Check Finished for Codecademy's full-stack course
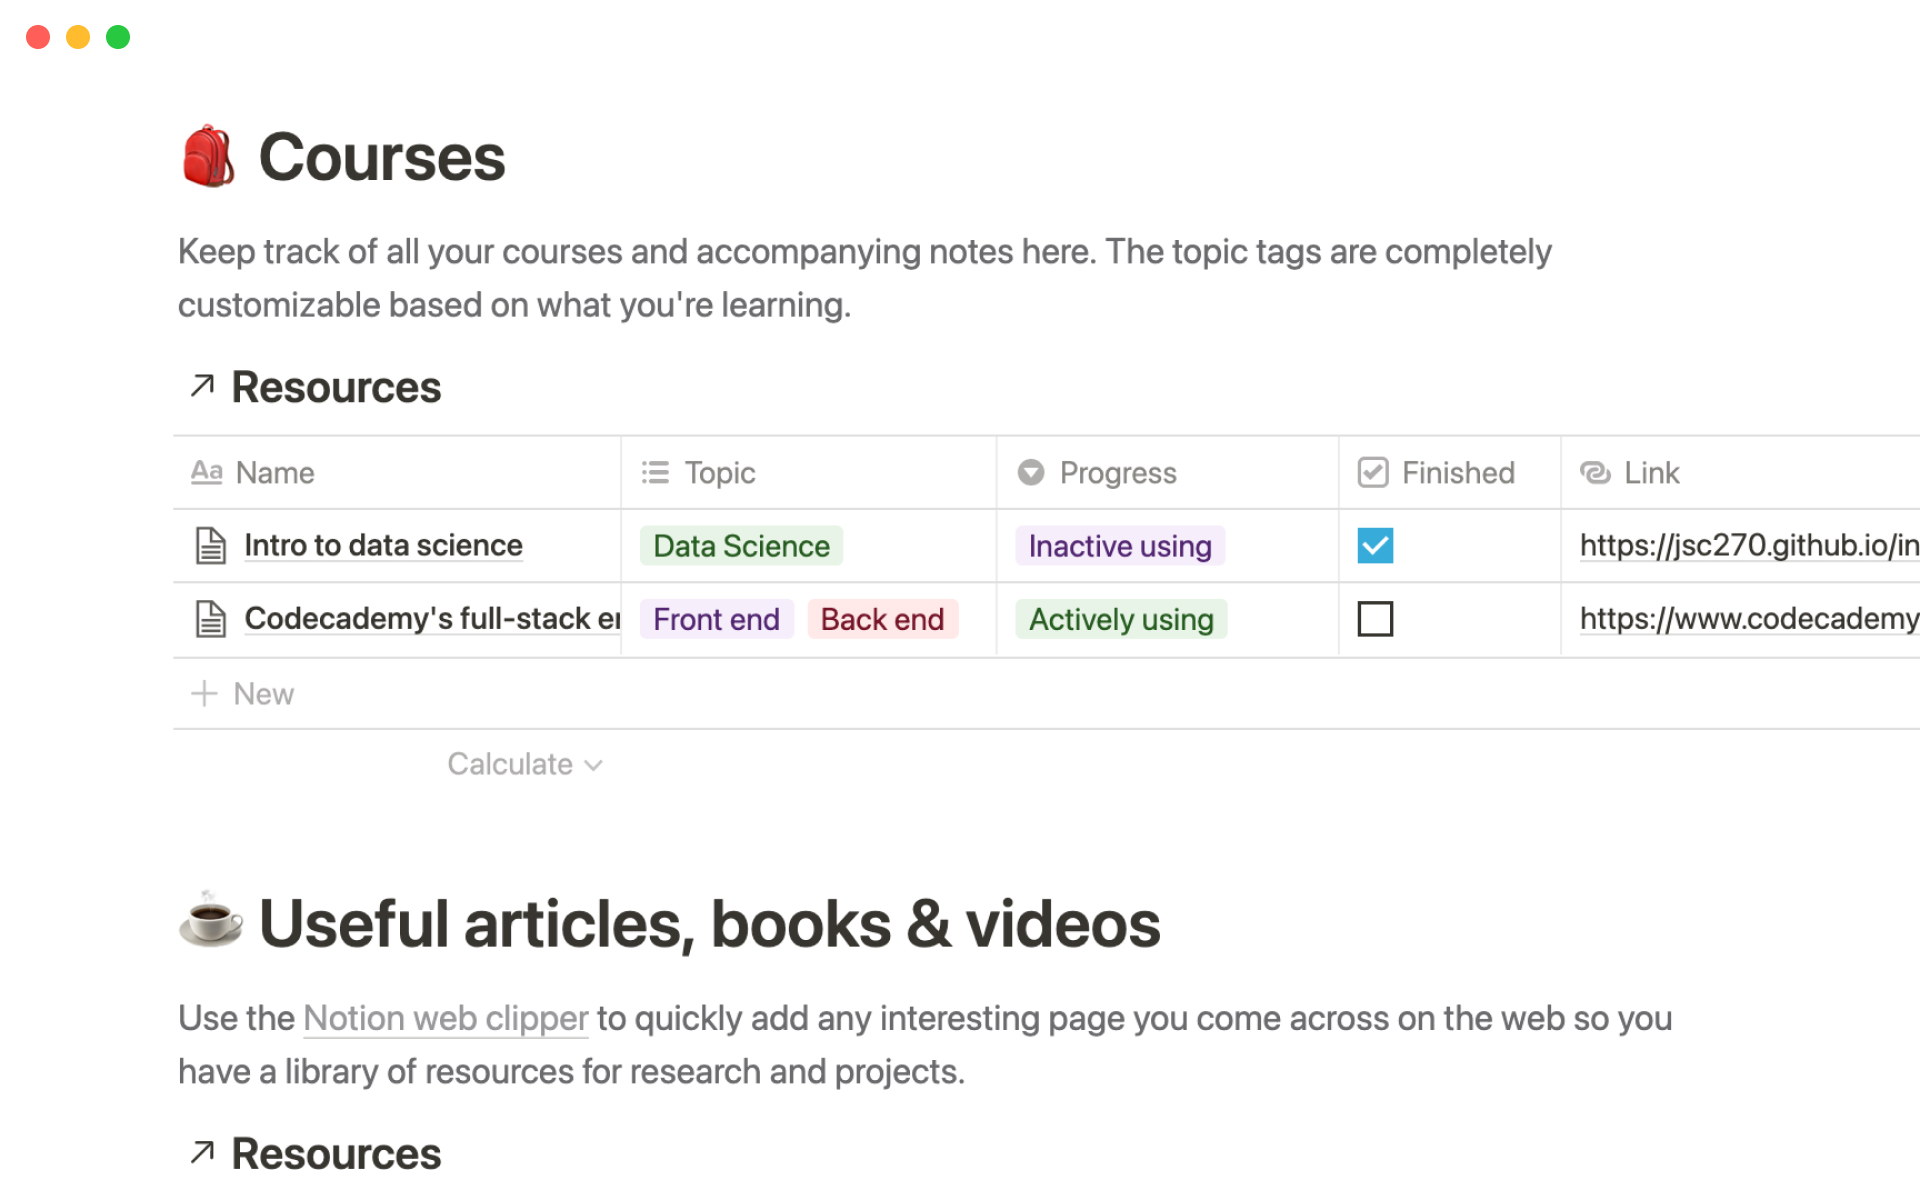Screen dimensions: 1920x1200 pos(1375,618)
